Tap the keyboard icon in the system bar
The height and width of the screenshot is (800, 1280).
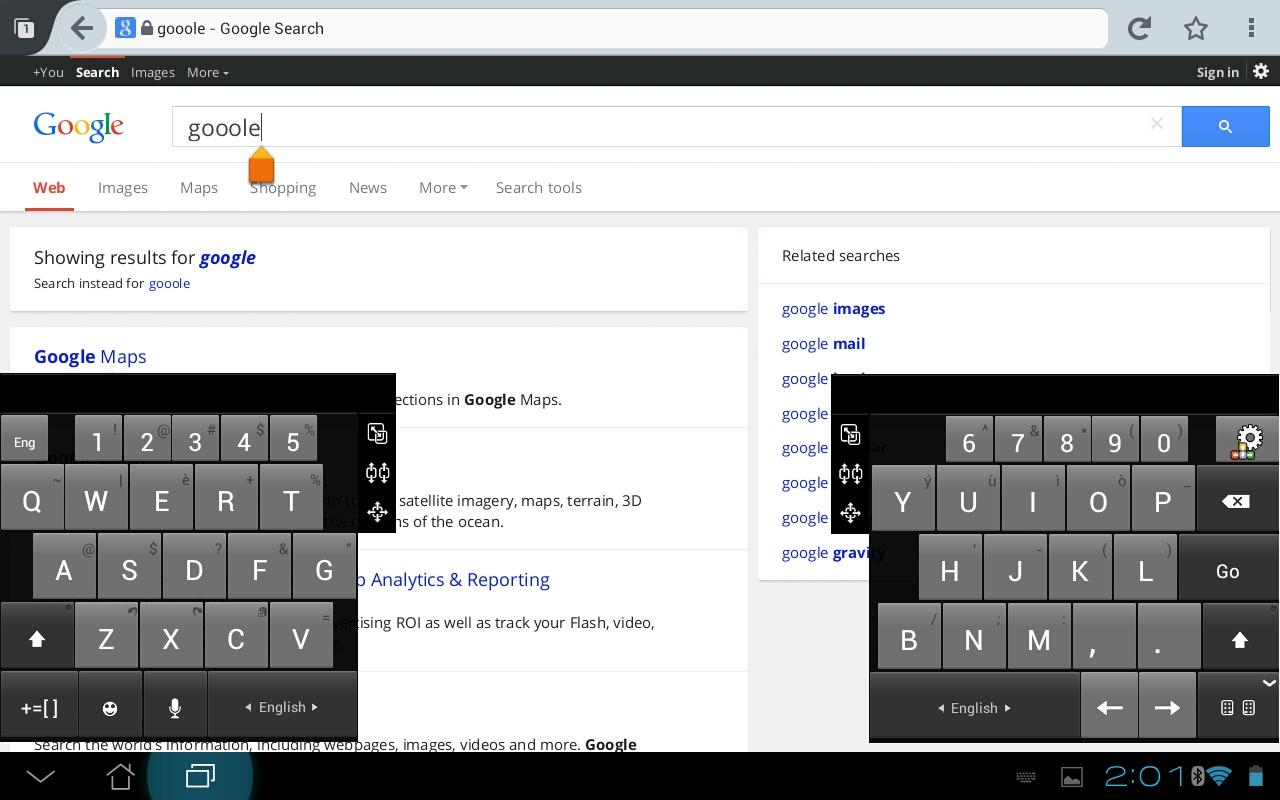tap(1026, 777)
